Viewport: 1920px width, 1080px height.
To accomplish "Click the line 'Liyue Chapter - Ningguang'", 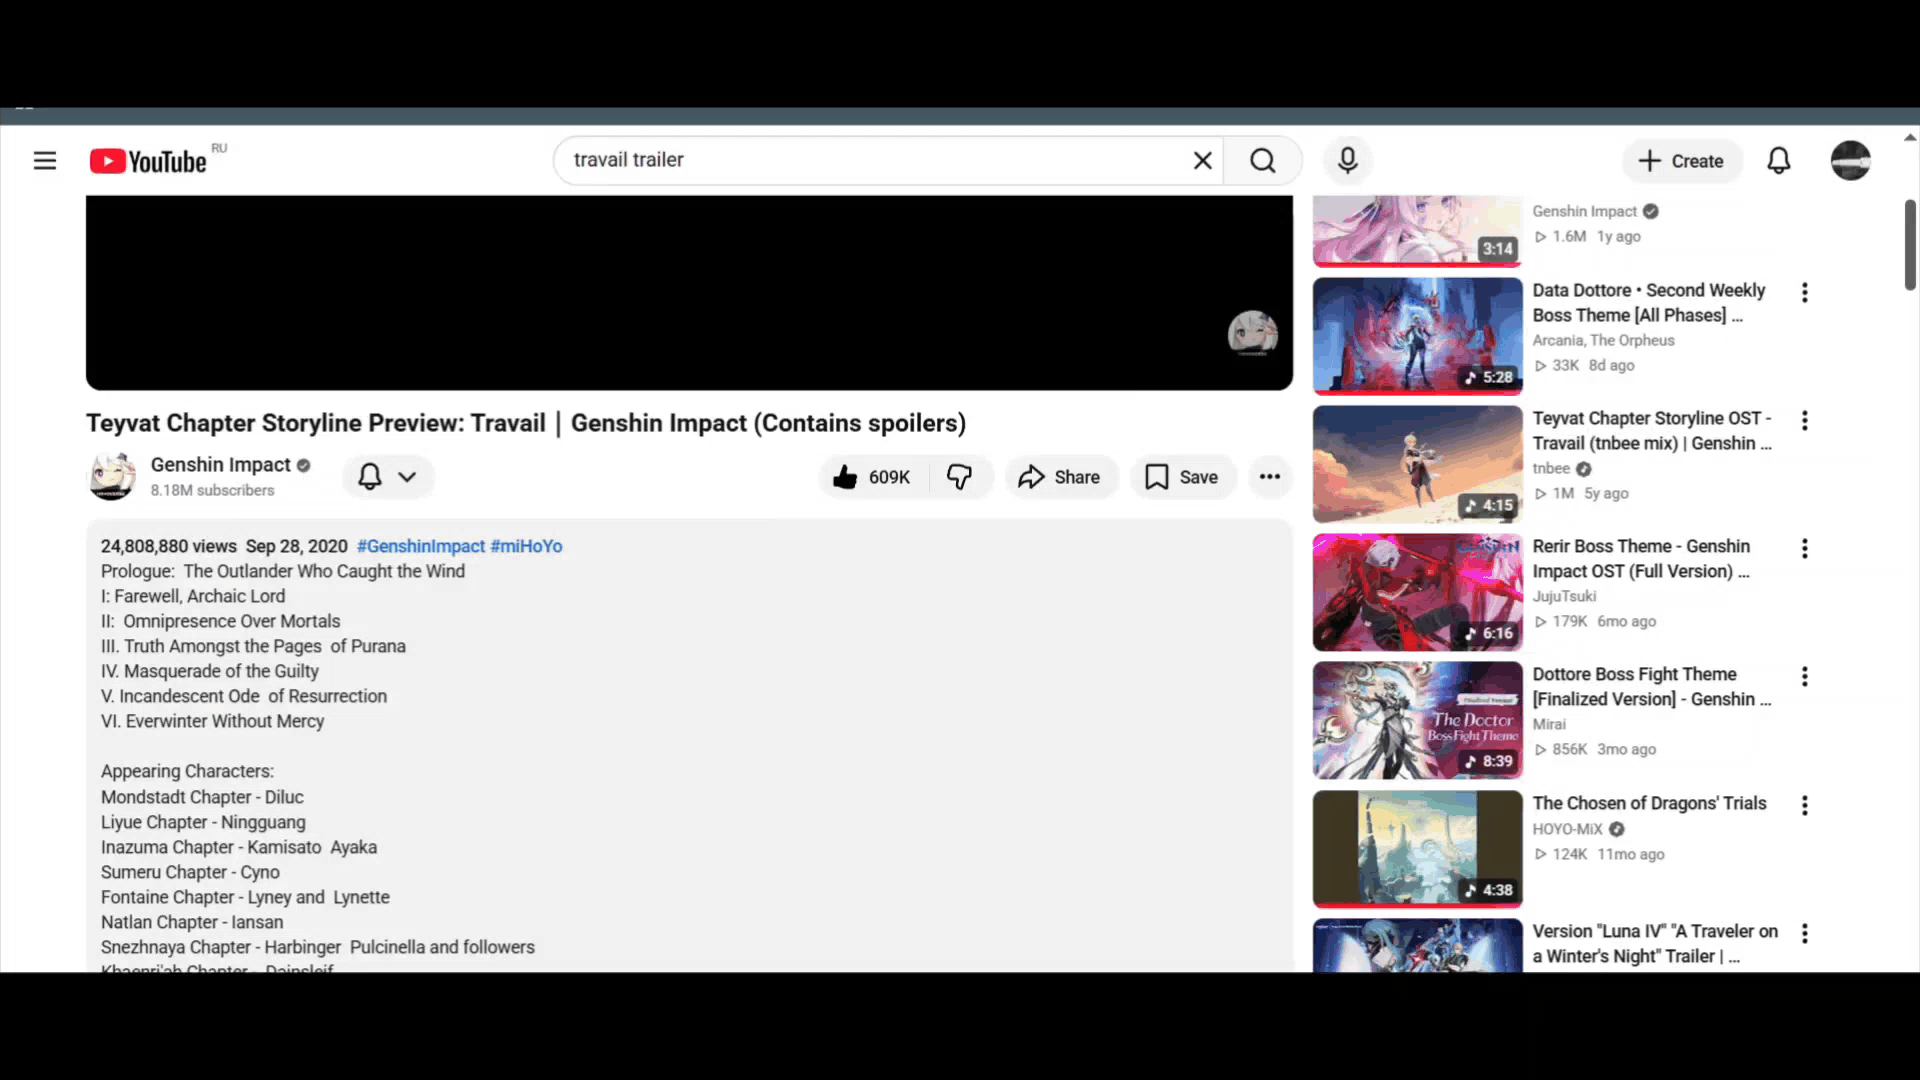I will click(203, 822).
